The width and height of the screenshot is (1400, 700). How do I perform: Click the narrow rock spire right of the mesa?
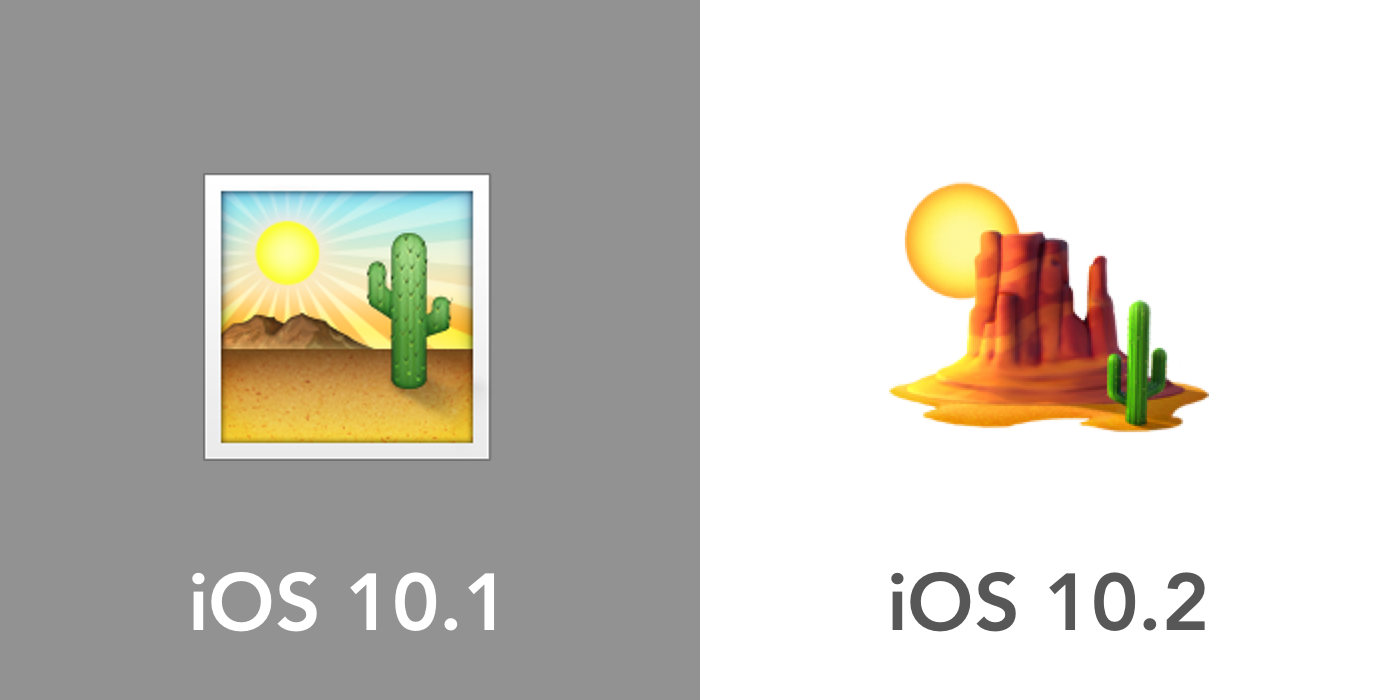point(1099,300)
